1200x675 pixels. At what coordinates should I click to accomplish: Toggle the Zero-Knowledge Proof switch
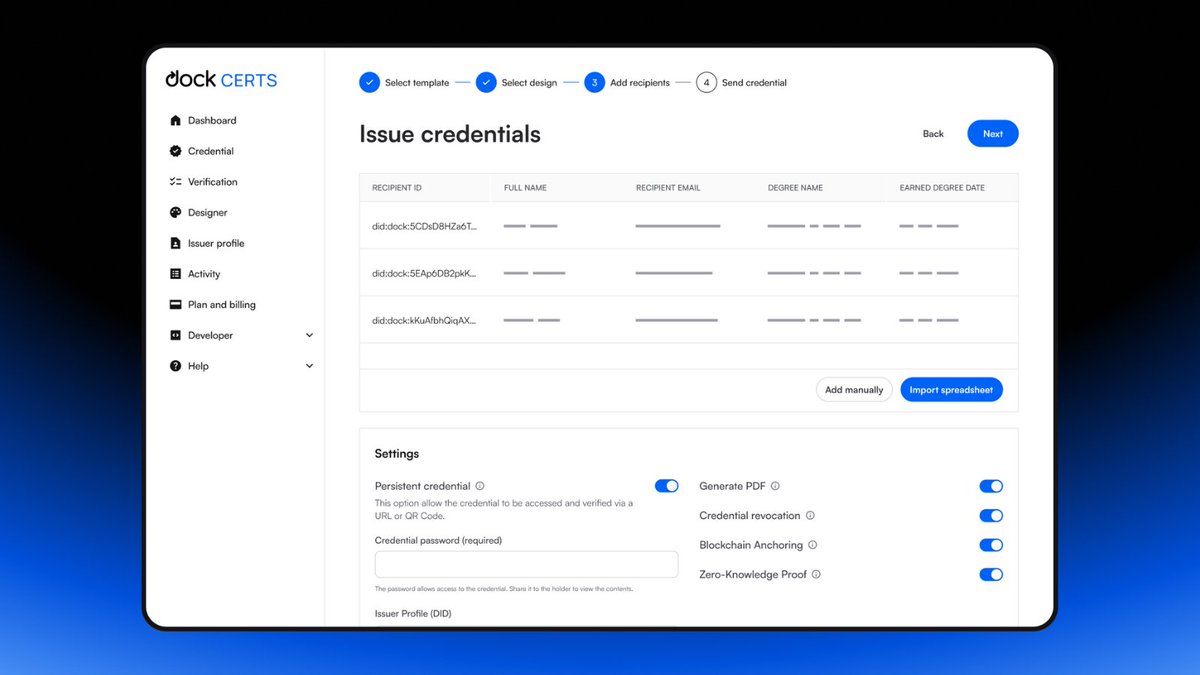click(991, 575)
